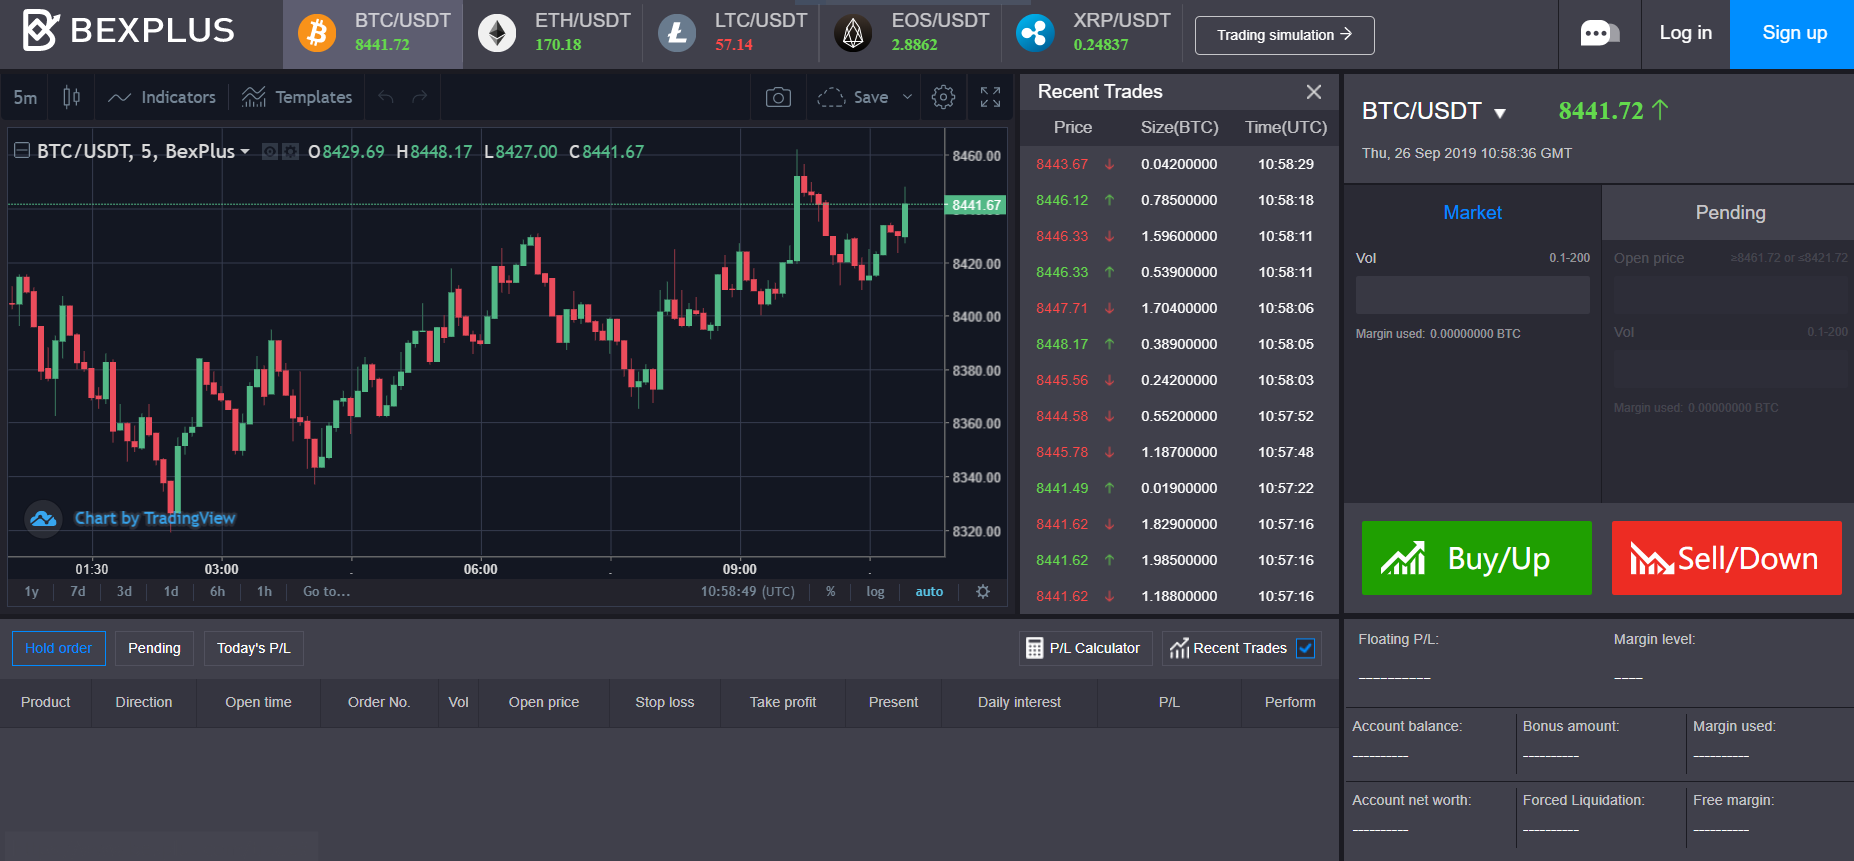This screenshot has height=861, width=1854.
Task: Expand the BTC/USDT pair selector arrow
Action: click(x=1500, y=113)
